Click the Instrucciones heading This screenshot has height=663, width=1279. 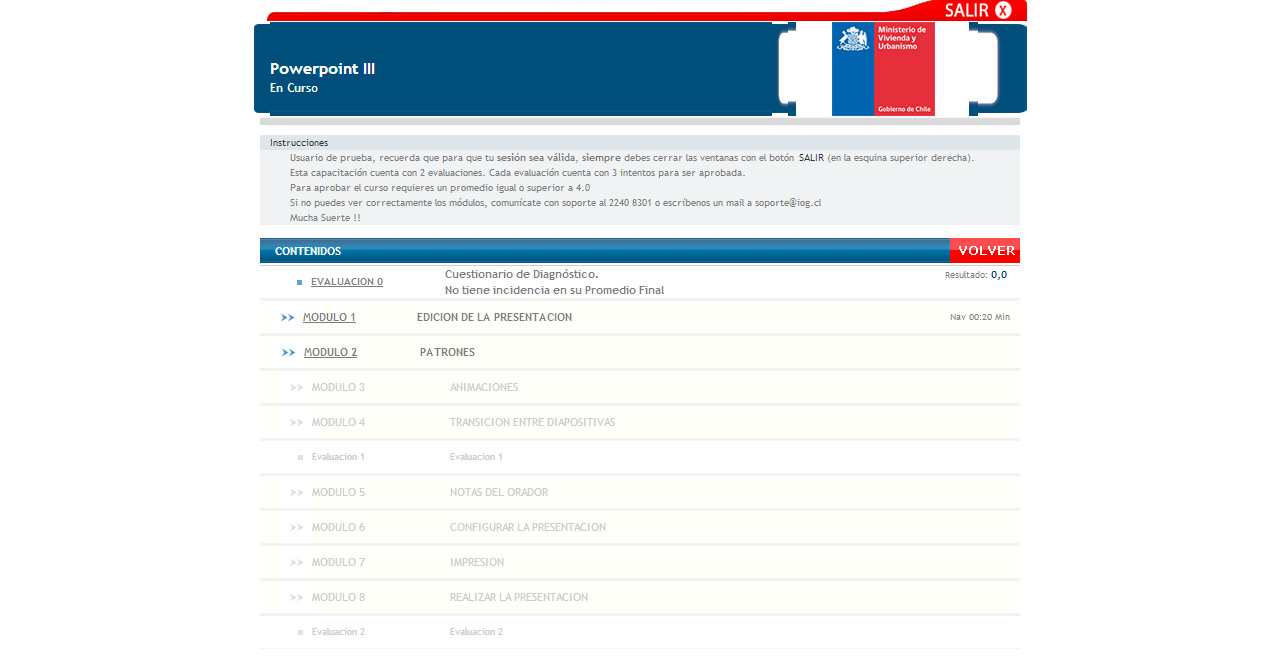click(299, 143)
